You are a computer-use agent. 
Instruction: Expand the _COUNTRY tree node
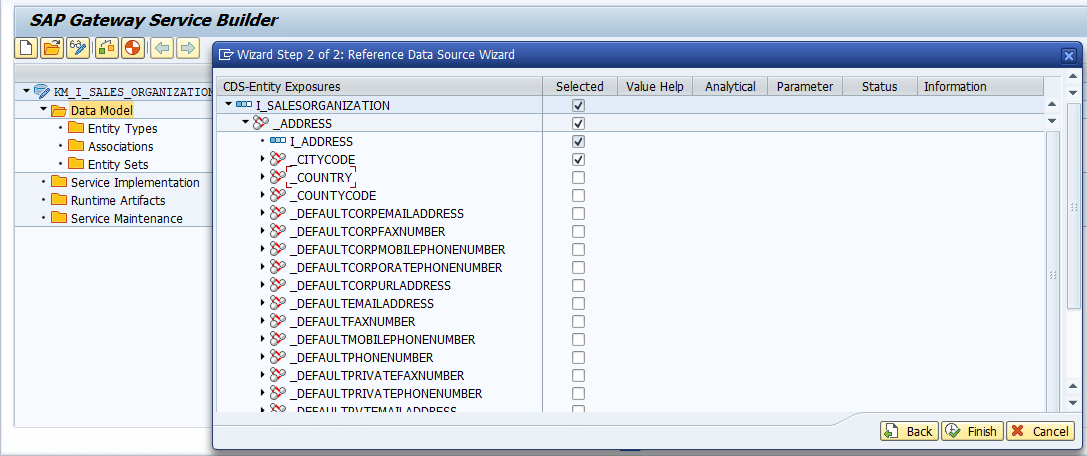pyautogui.click(x=263, y=177)
